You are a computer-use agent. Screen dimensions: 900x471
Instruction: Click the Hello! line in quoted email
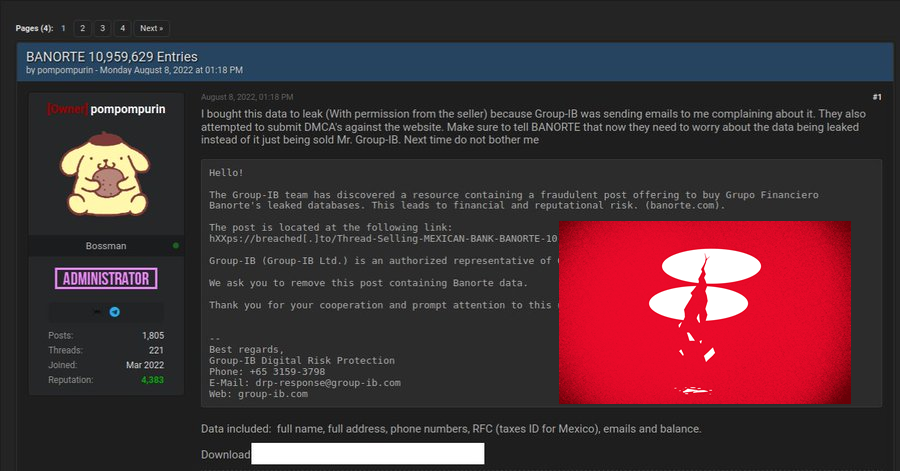coord(226,173)
